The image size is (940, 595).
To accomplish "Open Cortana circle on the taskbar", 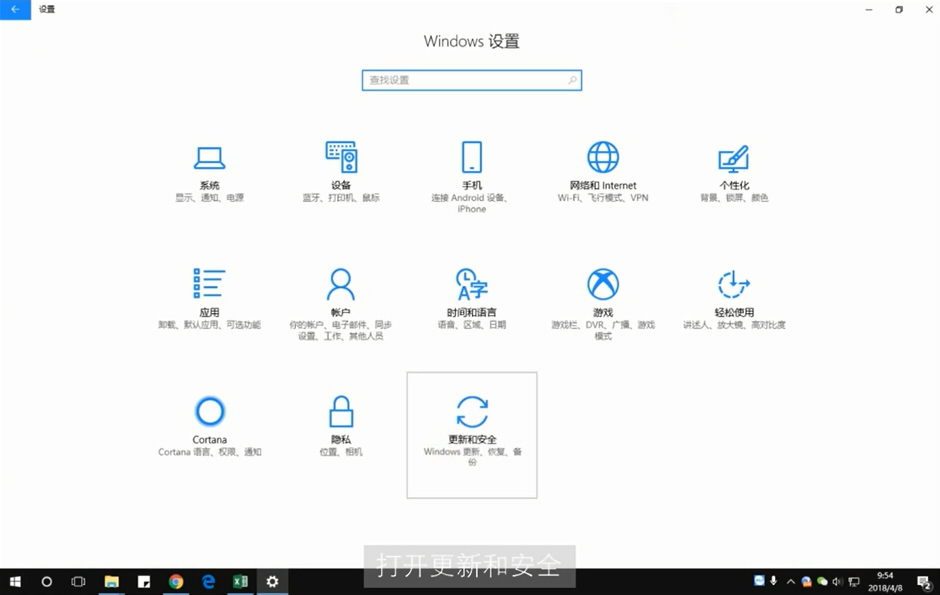I will (x=47, y=581).
